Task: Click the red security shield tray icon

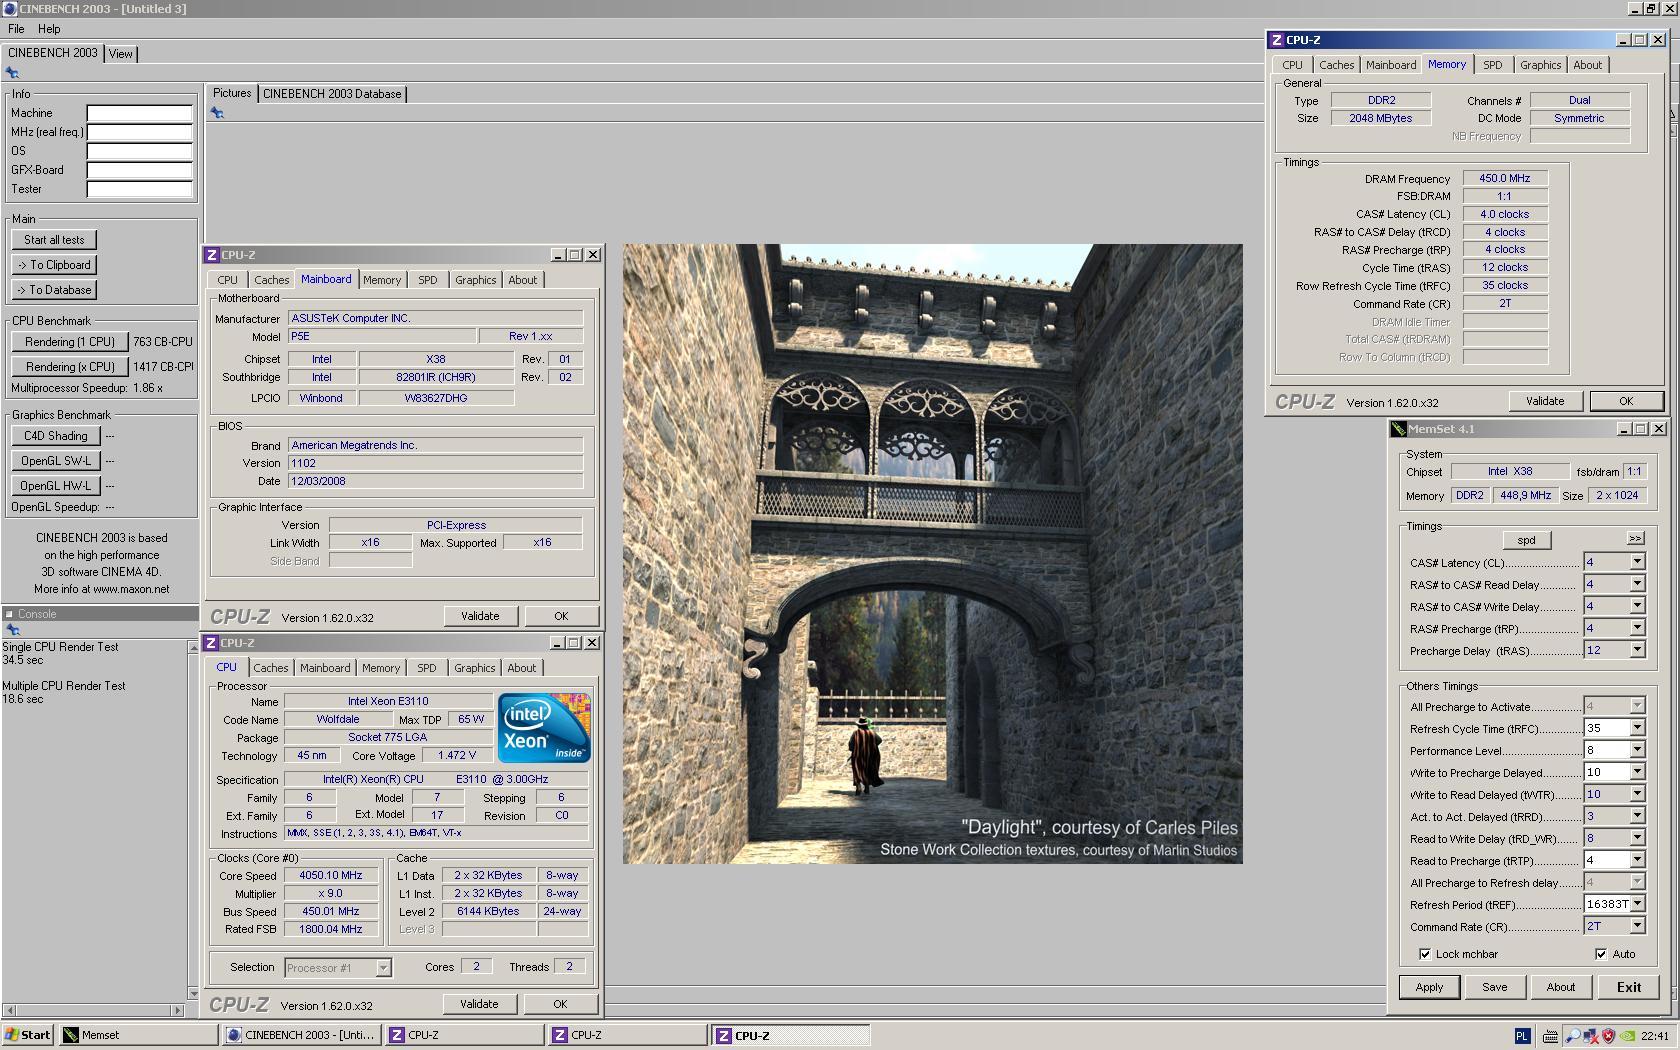Action: tap(1608, 1036)
